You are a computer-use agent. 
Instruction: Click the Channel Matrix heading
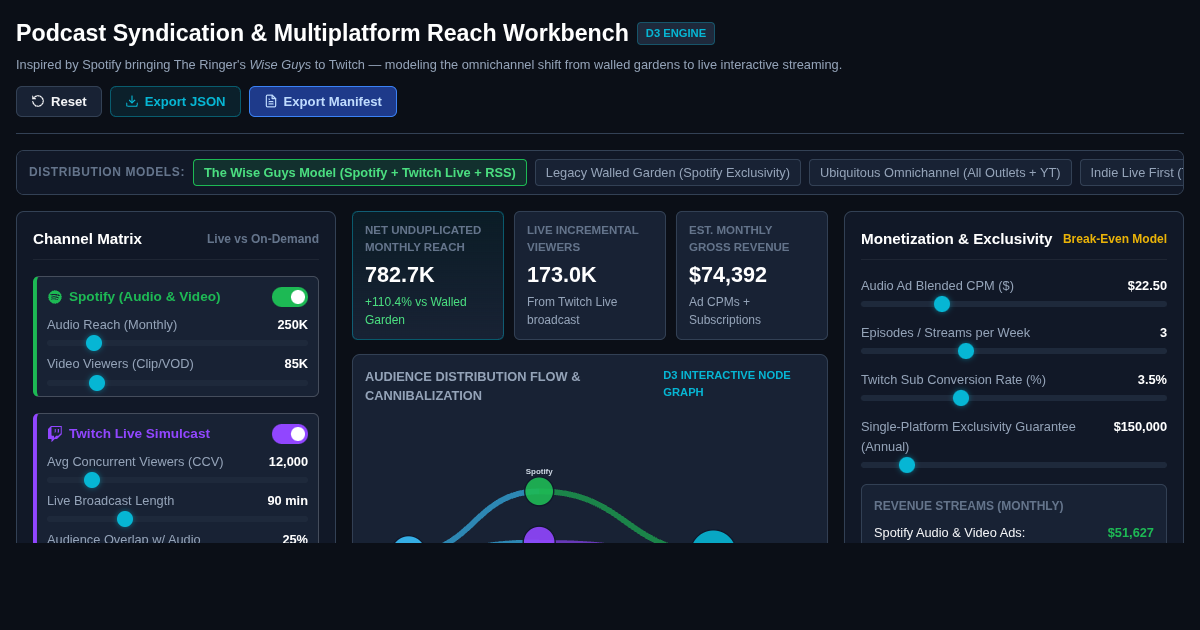(88, 239)
